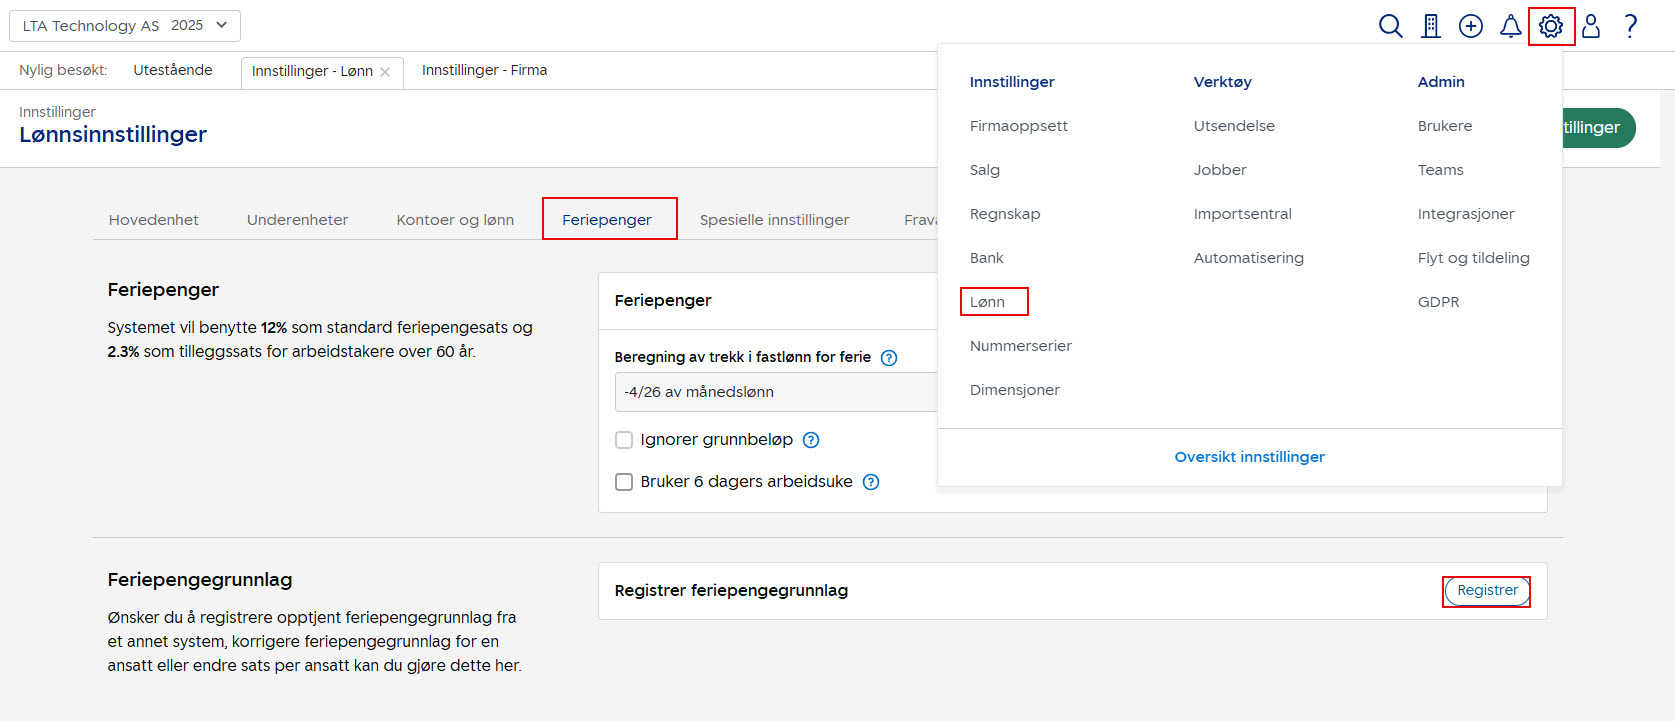
Task: Open the -4/26 av månedslønn dropdown
Action: tap(776, 392)
